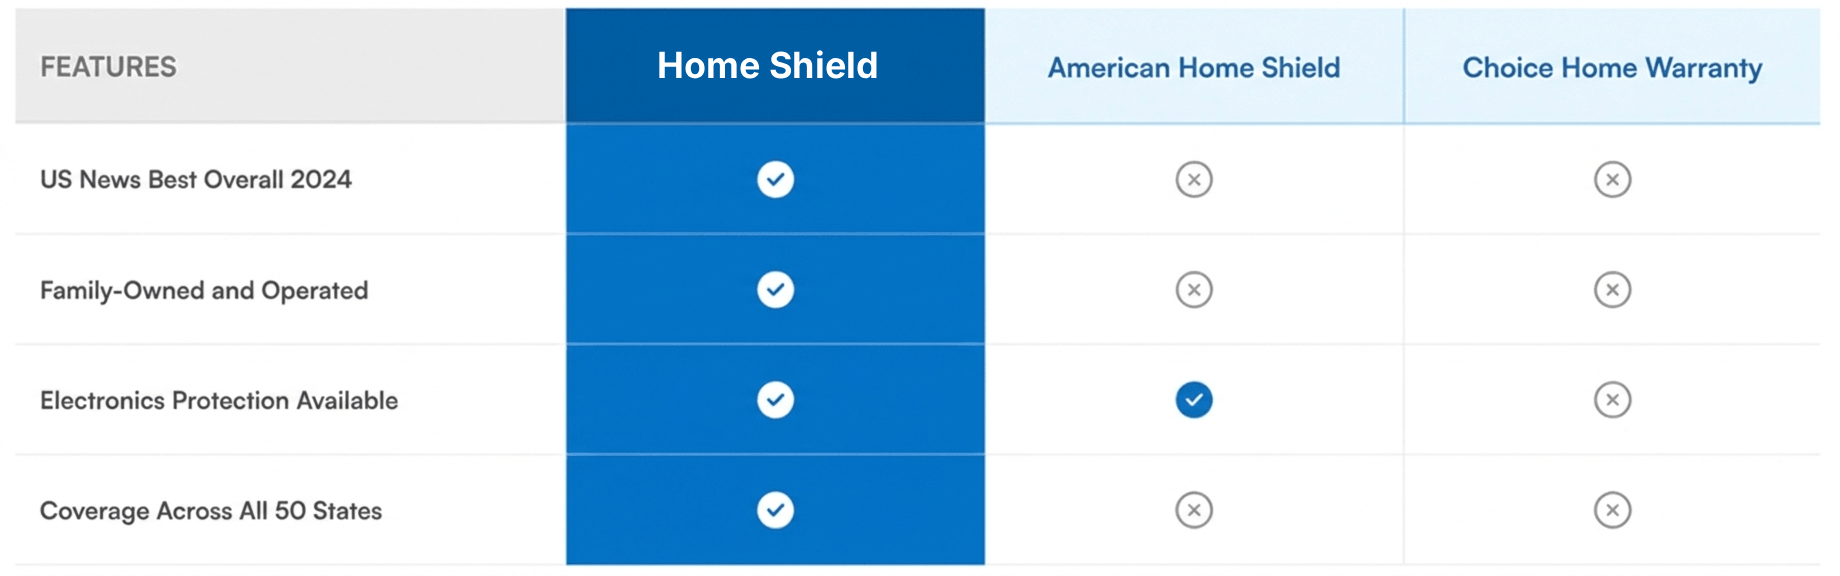Click Choice Home Warranty X for US News Best Overall
1840x576 pixels.
(x=1612, y=180)
